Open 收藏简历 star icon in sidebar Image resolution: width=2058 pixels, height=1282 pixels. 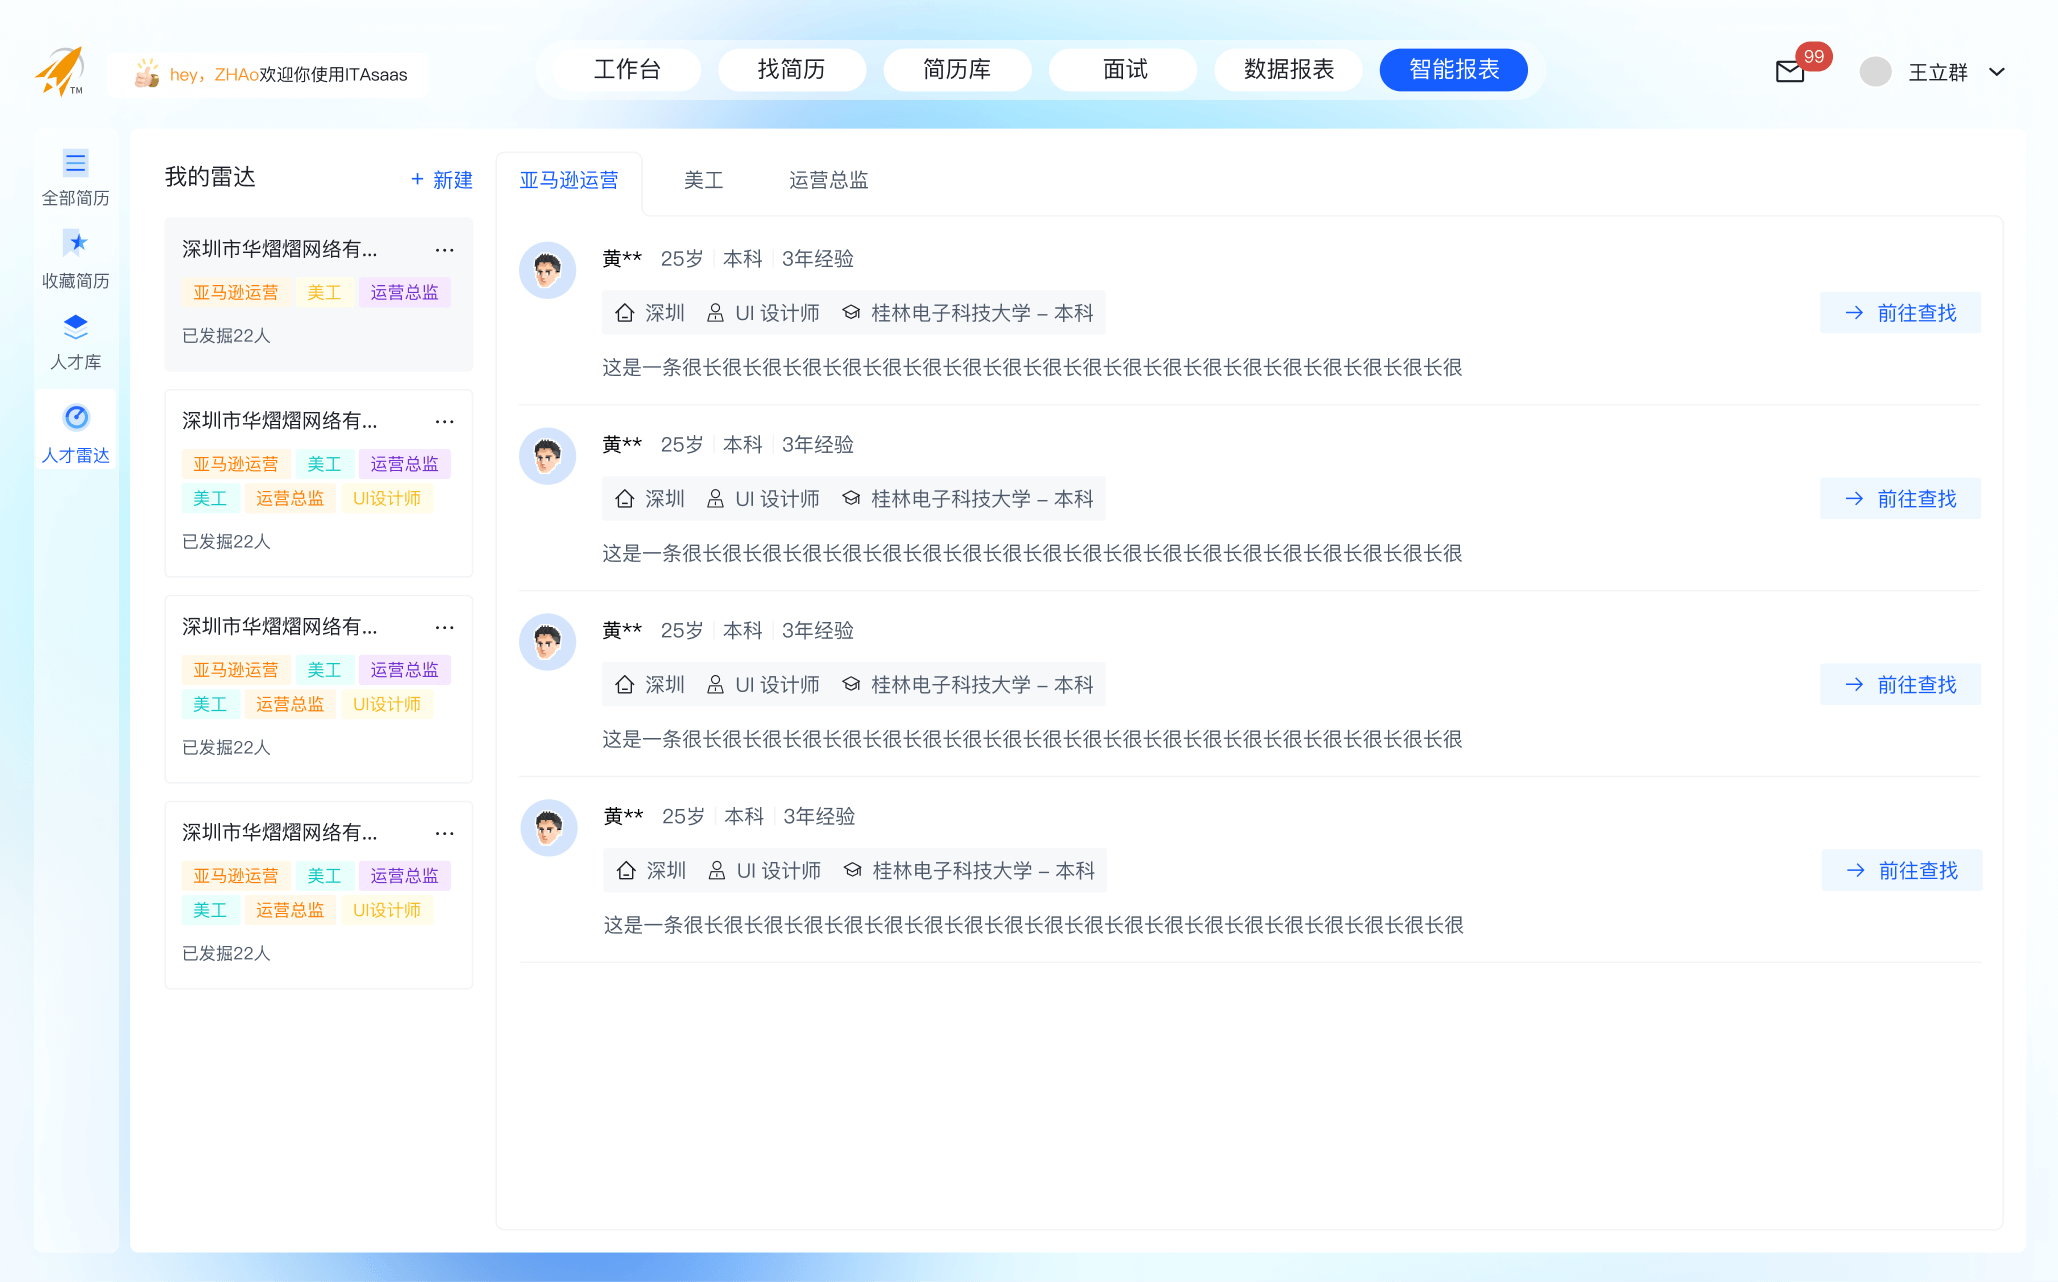click(x=75, y=243)
